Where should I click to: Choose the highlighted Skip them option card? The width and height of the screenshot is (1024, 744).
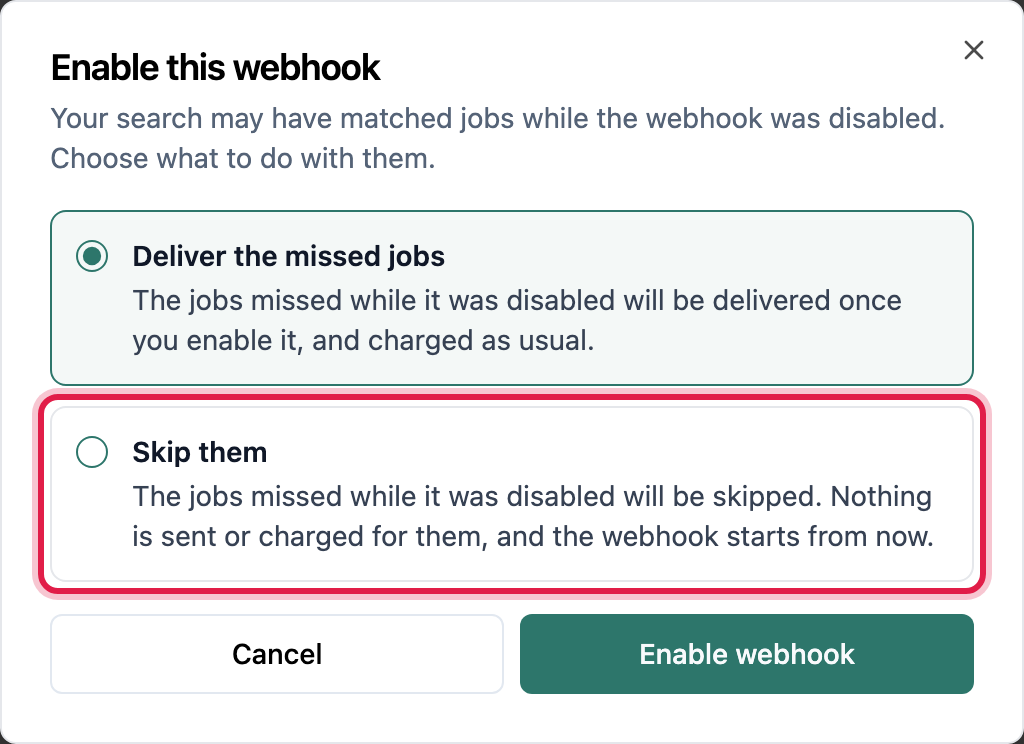pos(512,494)
